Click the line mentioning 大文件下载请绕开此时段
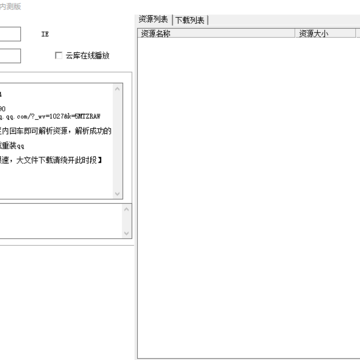 pos(51,160)
